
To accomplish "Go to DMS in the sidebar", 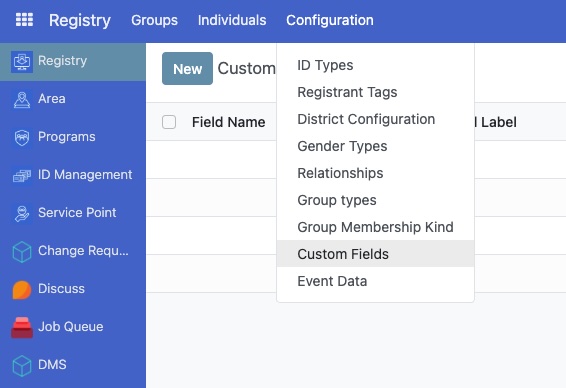I will 52,365.
